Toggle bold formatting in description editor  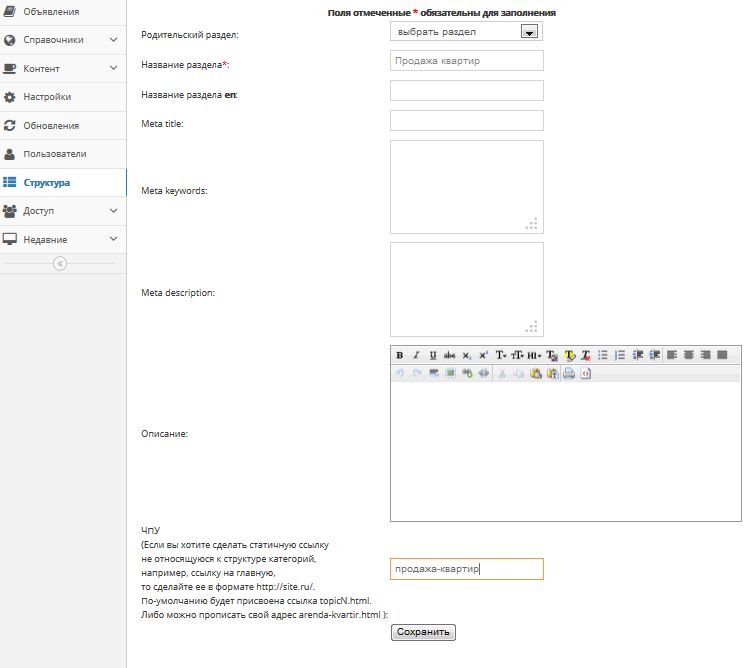coord(399,355)
